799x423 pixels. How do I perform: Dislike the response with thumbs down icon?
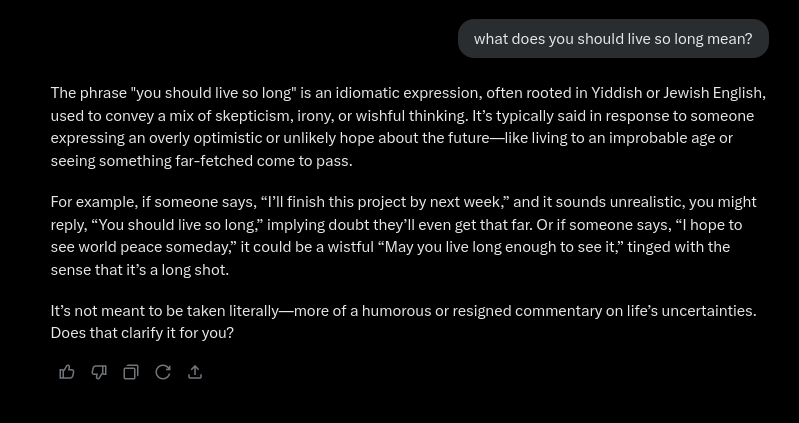point(99,373)
